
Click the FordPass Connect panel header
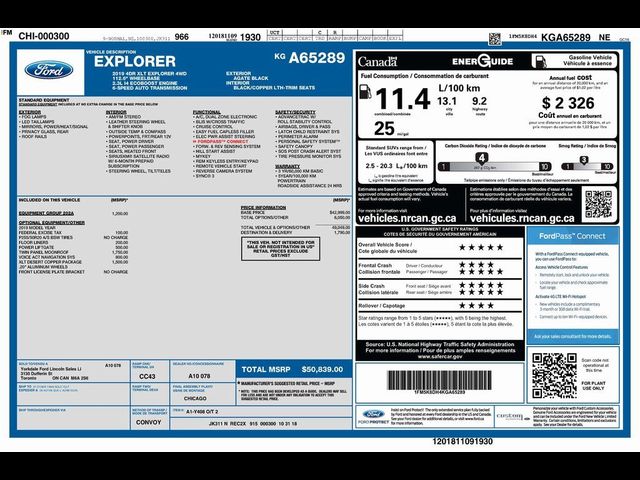click(x=572, y=236)
